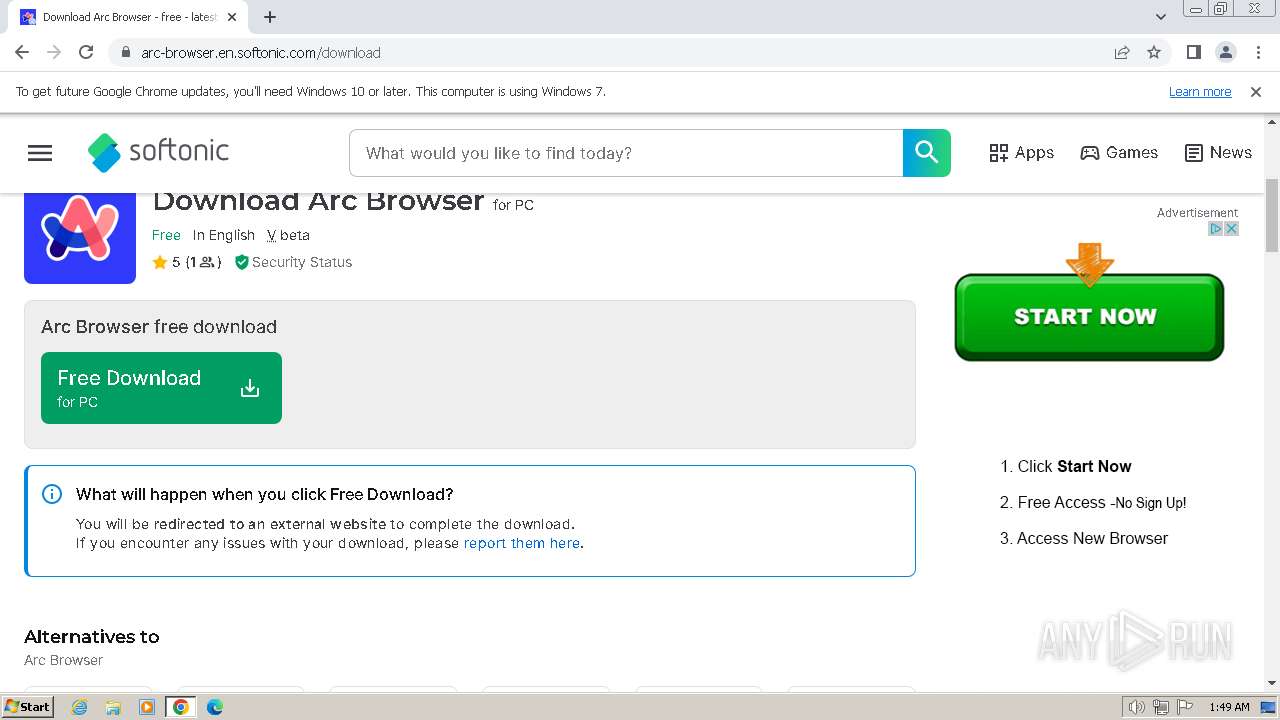Click the volume speaker tray icon
1280x720 pixels.
(1137, 707)
